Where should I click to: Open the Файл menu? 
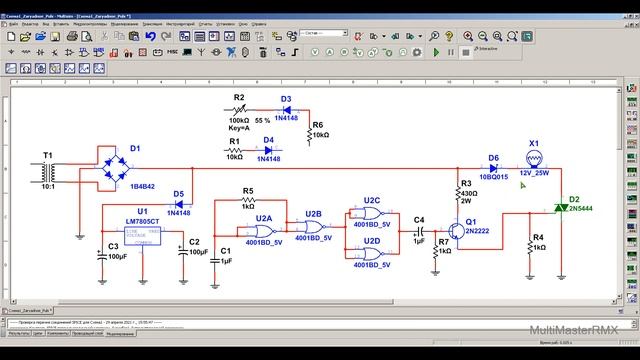[13, 24]
